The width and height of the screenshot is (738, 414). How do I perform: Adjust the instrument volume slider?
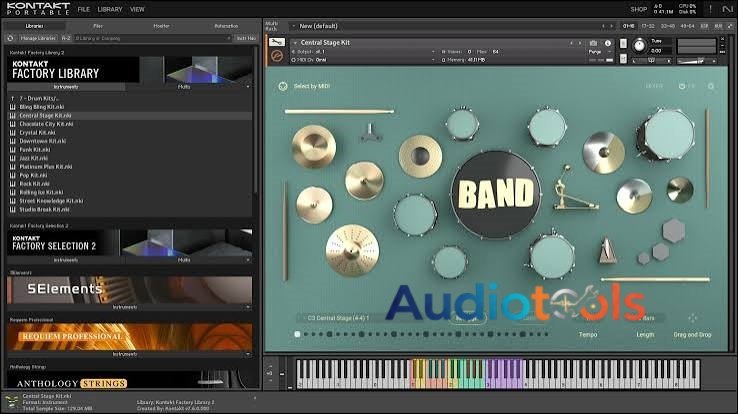pyautogui.click(x=696, y=61)
